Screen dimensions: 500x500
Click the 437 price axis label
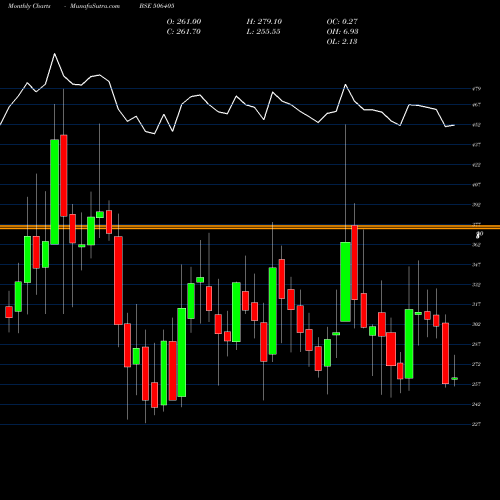(477, 145)
